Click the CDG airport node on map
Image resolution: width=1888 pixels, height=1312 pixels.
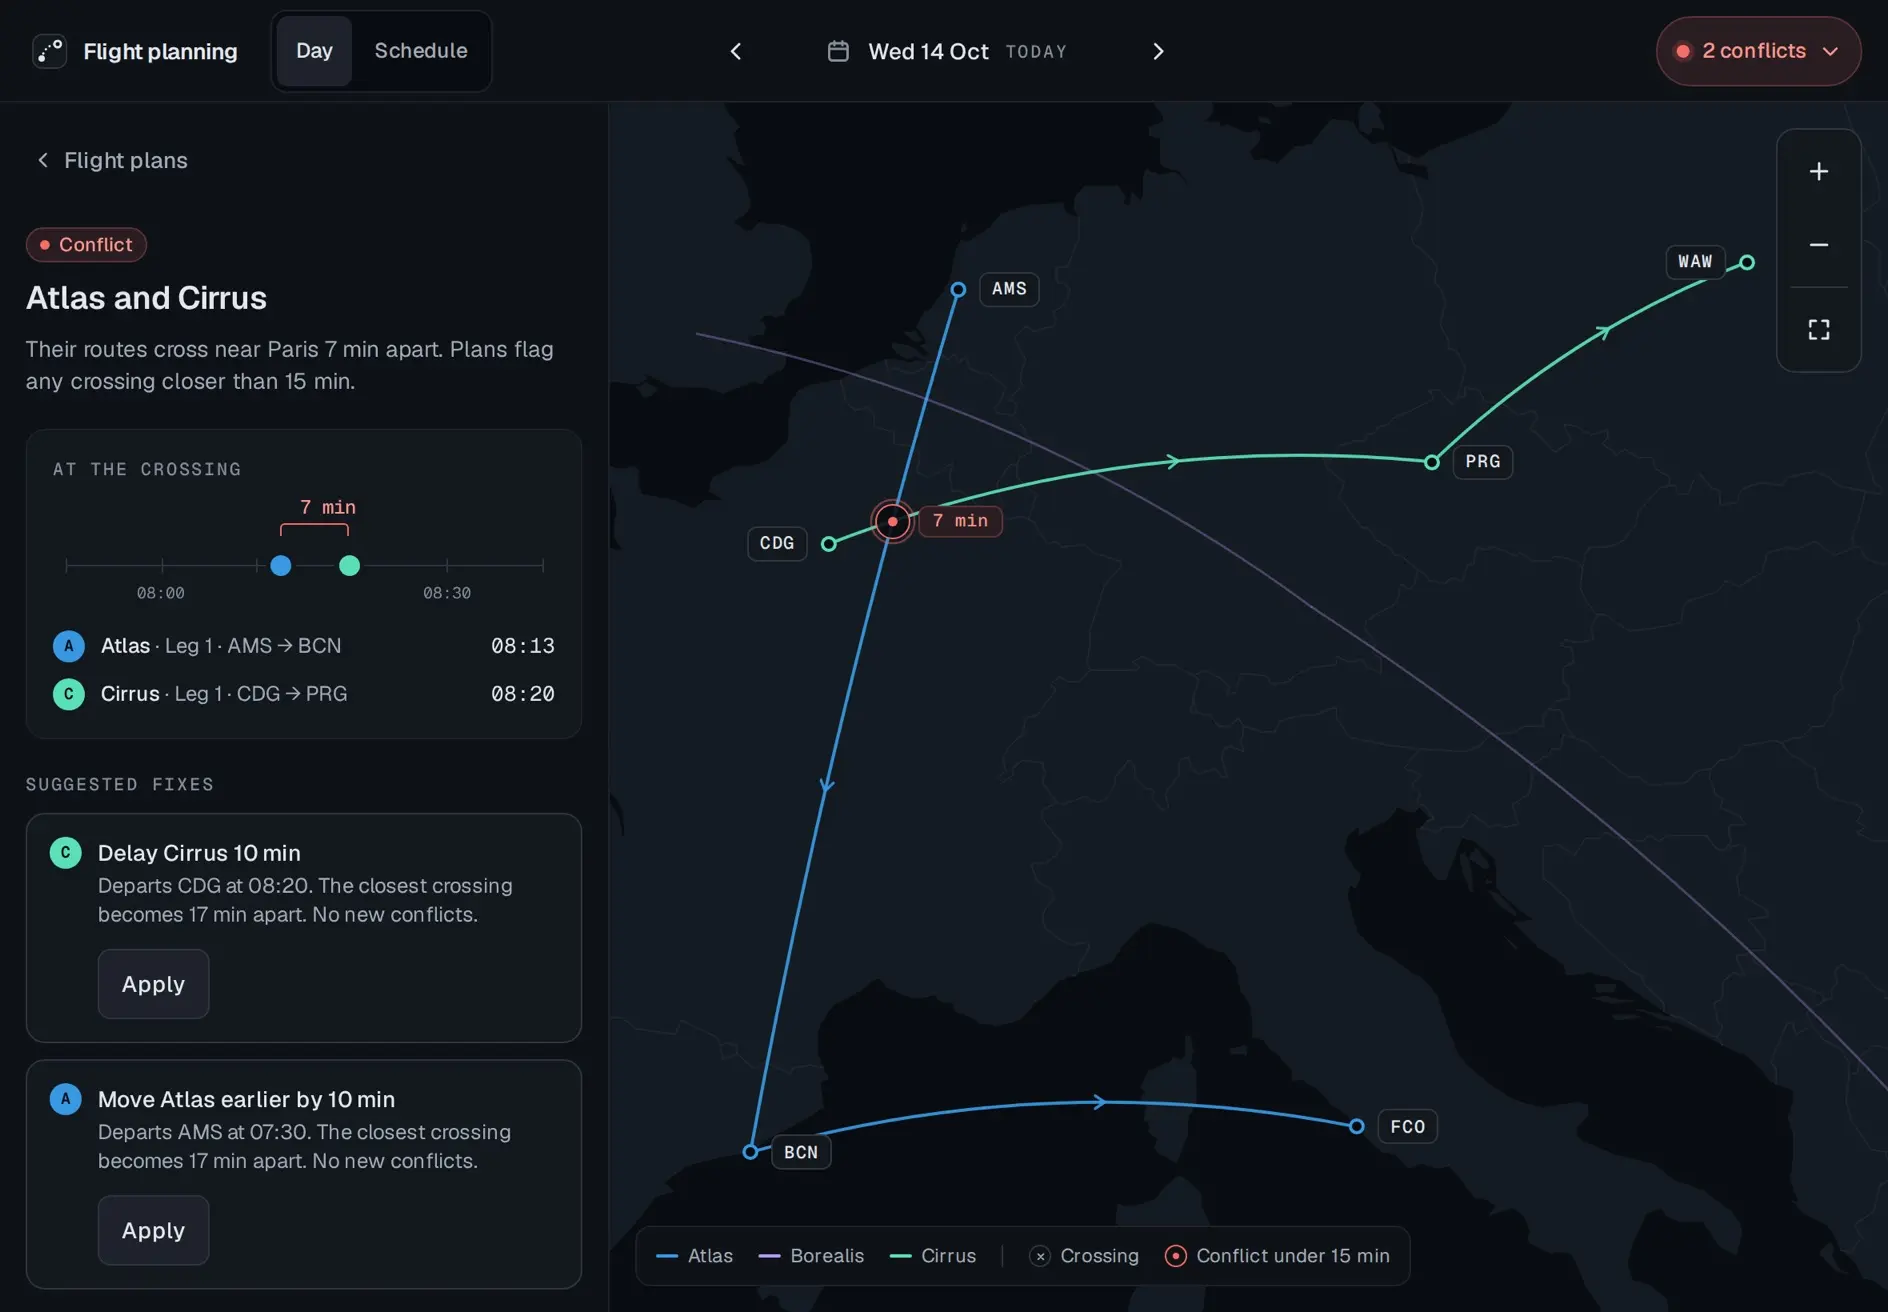pyautogui.click(x=828, y=544)
